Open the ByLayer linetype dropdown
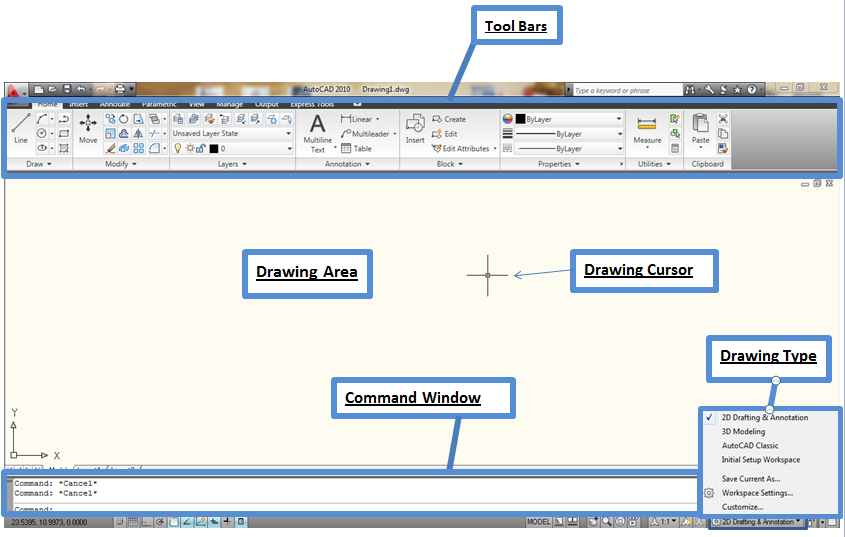 click(569, 148)
